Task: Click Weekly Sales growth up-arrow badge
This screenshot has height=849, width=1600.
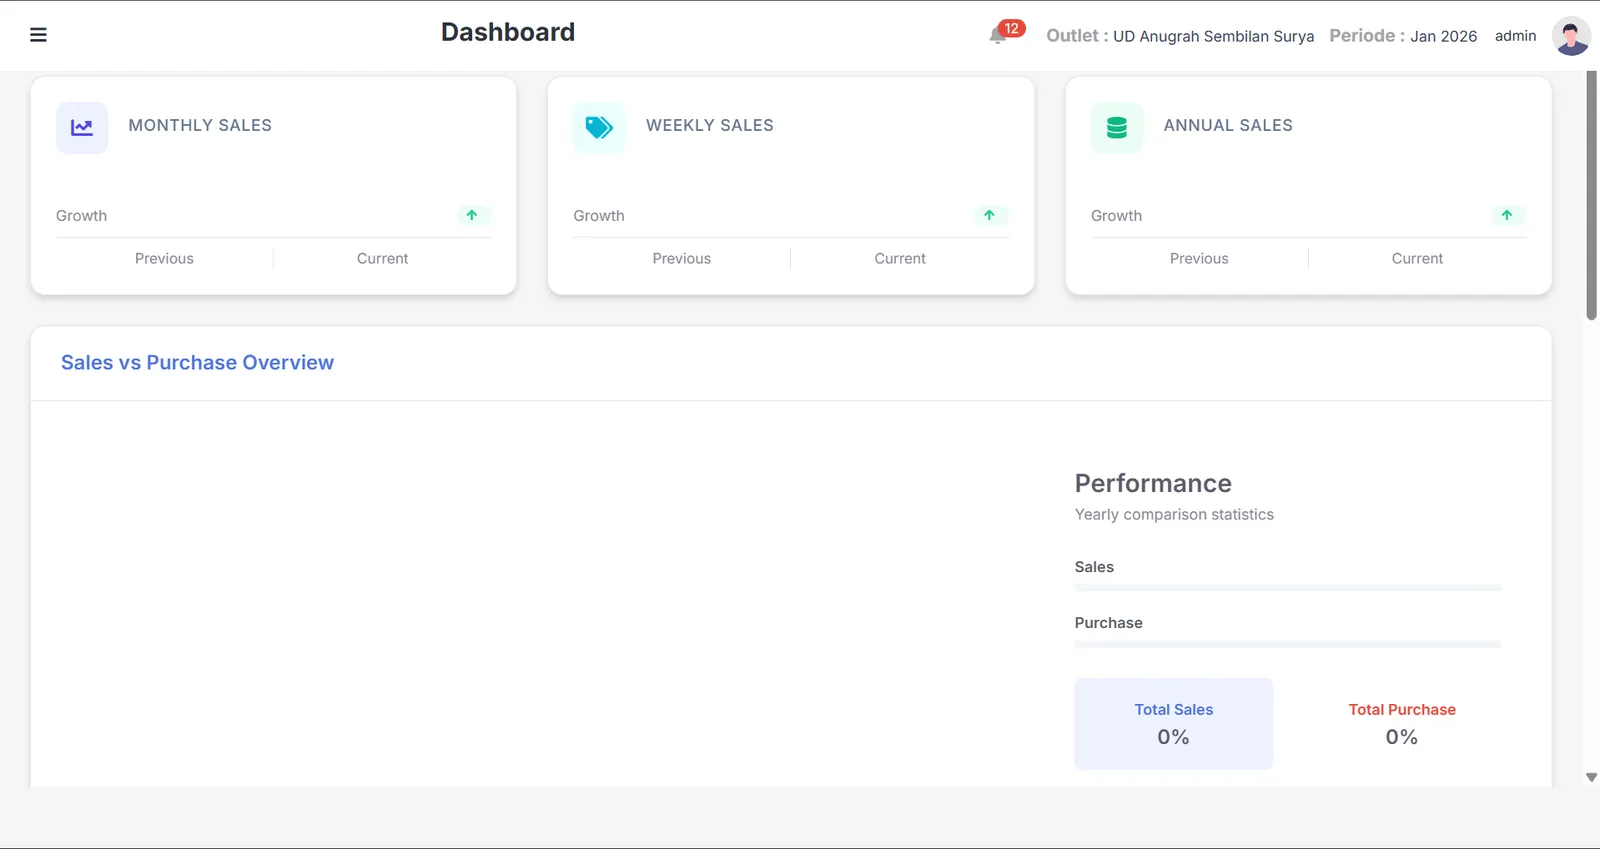Action: (x=989, y=215)
